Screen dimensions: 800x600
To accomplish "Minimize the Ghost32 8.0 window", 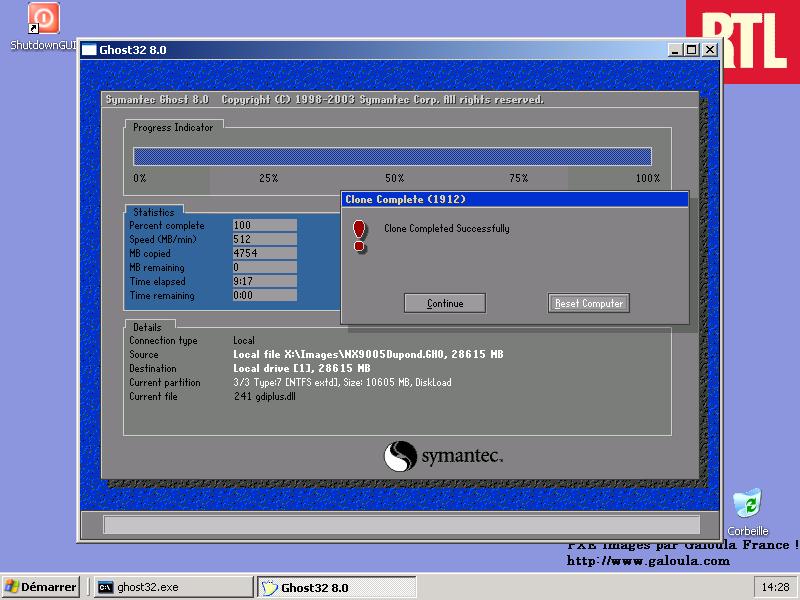I will coord(675,50).
